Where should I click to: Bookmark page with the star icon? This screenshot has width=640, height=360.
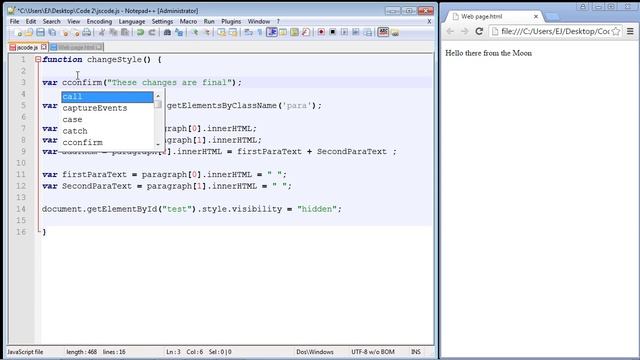[x=616, y=31]
